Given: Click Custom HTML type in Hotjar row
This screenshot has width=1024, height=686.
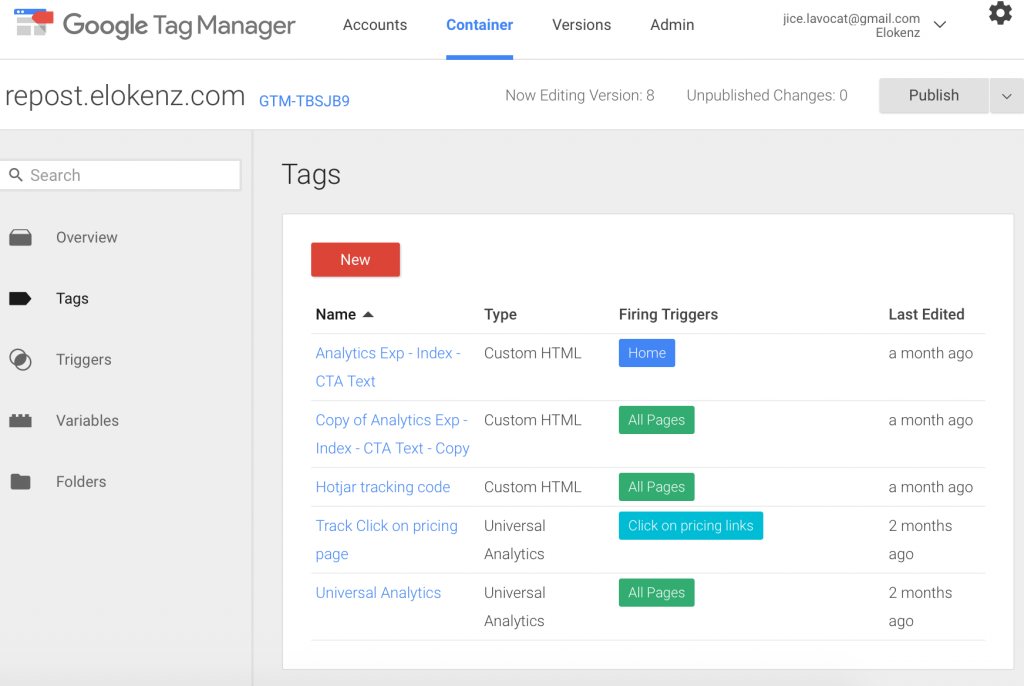Looking at the screenshot, I should point(532,487).
